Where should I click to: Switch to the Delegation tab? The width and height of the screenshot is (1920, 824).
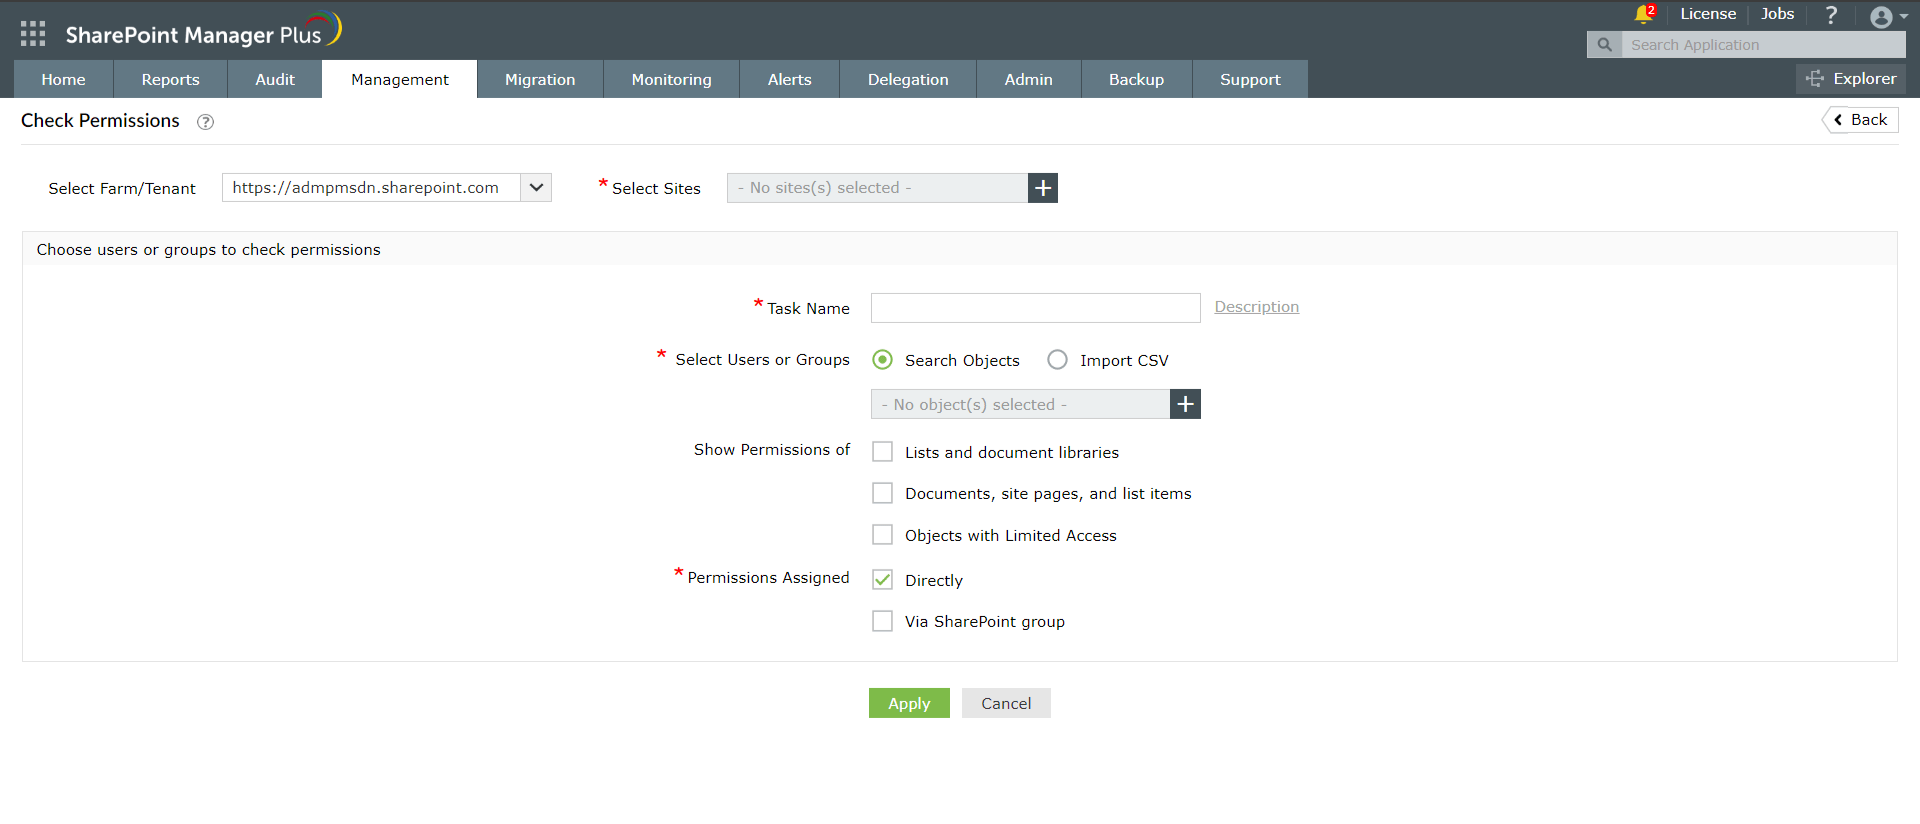908,79
